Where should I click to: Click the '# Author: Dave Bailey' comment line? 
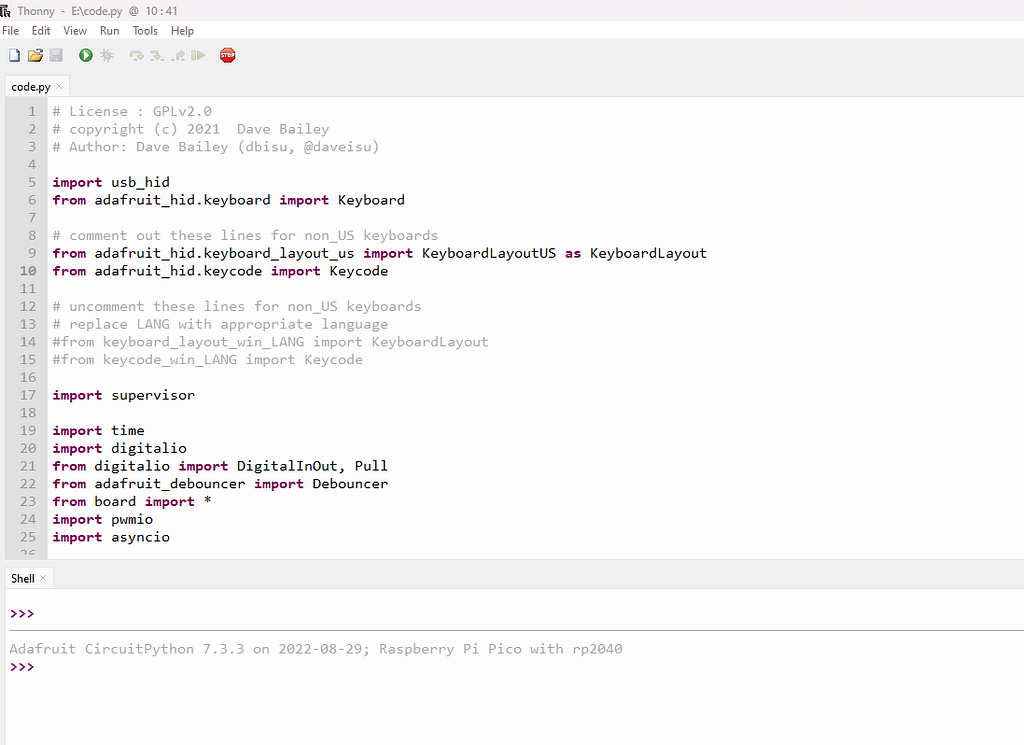216,147
